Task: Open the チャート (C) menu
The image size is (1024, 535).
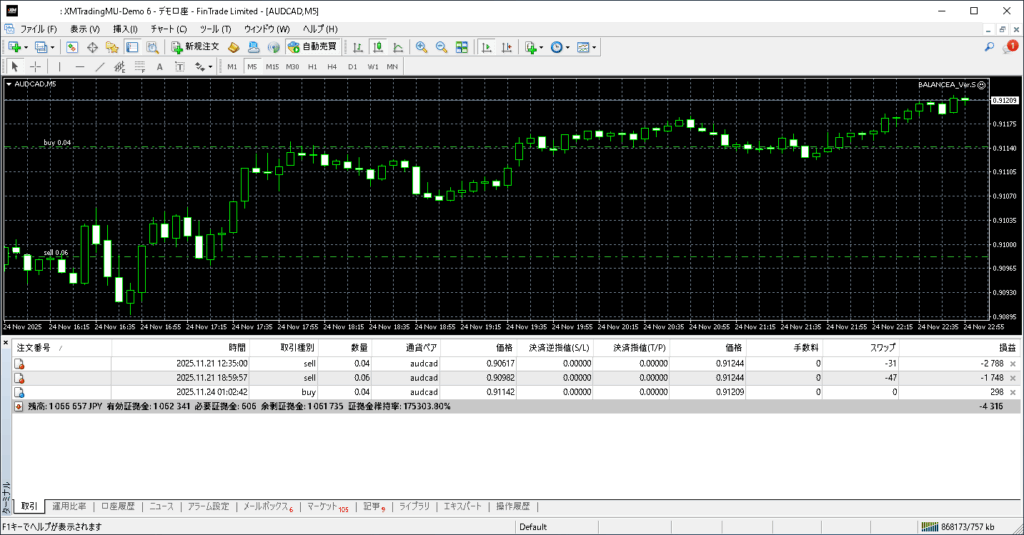Action: 168,29
